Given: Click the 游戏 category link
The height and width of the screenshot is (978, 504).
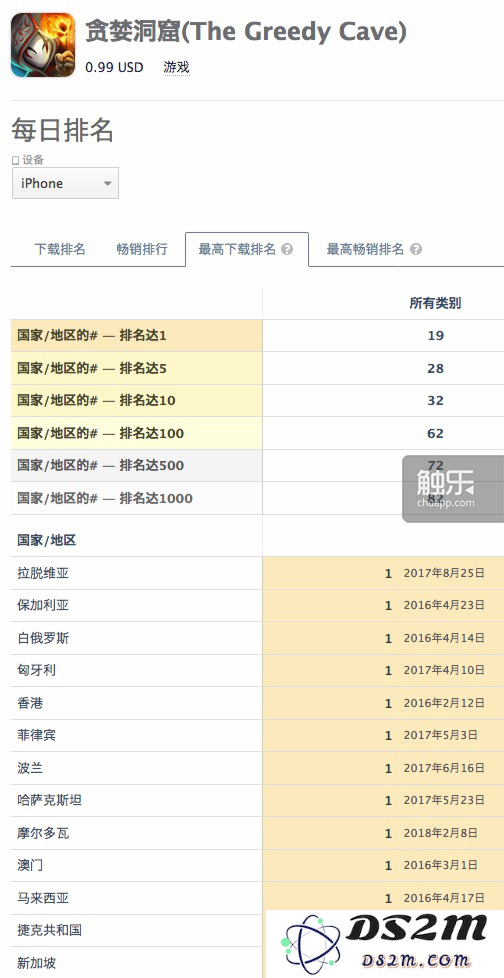Looking at the screenshot, I should [177, 67].
